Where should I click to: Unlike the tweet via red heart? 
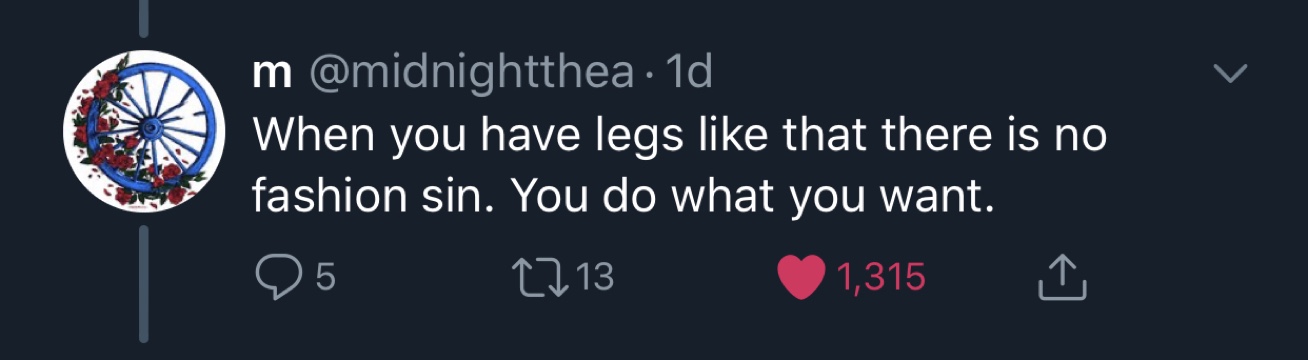click(x=798, y=278)
